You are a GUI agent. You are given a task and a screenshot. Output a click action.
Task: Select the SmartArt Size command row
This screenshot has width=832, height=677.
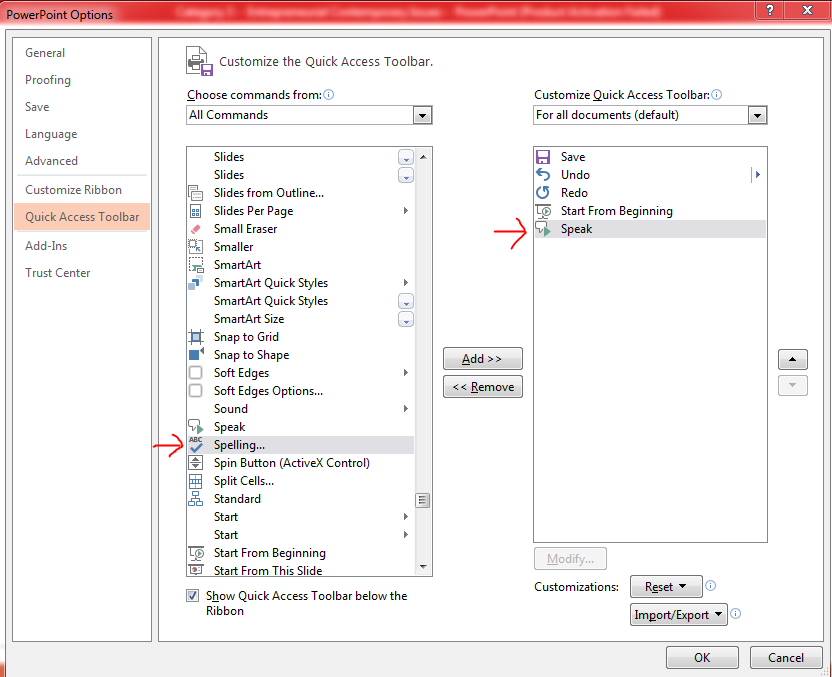[x=300, y=319]
